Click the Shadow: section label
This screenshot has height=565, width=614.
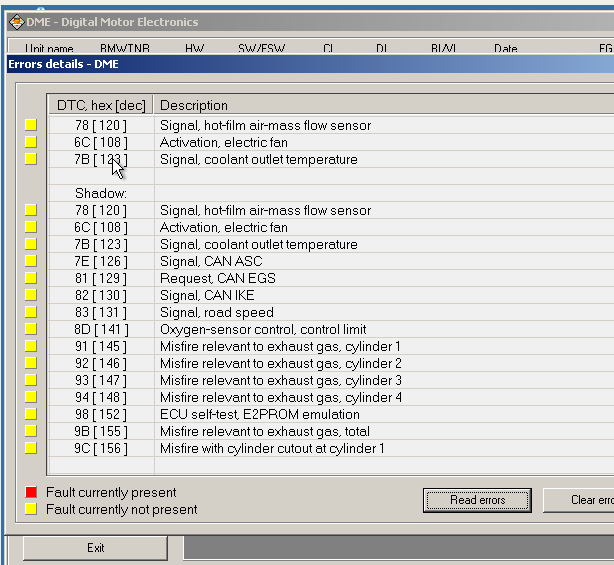[x=101, y=193]
